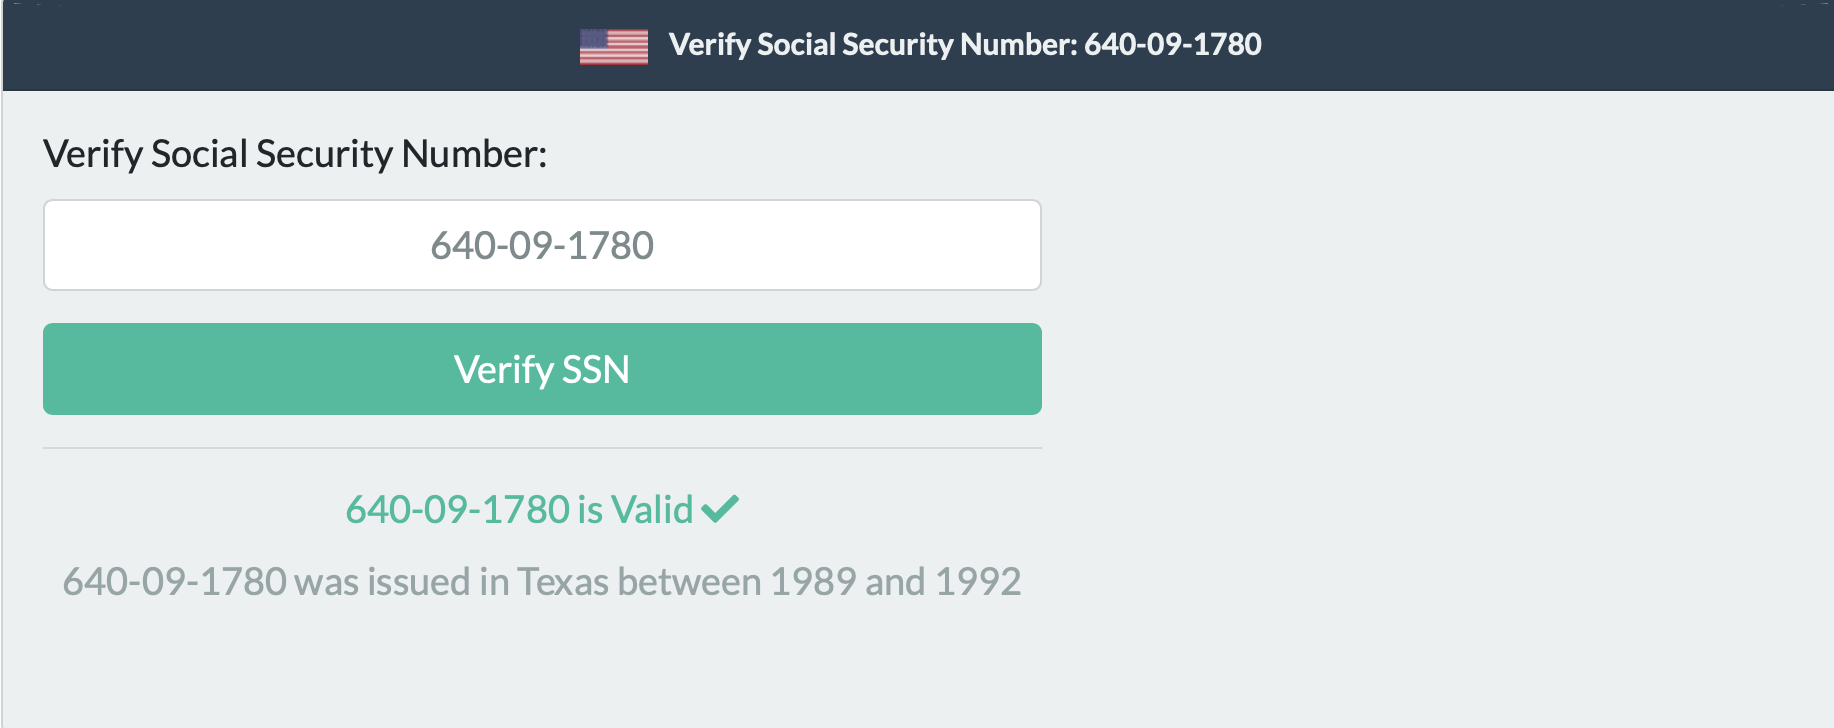
Task: Click the word 'Security' in the form label
Action: (x=324, y=154)
